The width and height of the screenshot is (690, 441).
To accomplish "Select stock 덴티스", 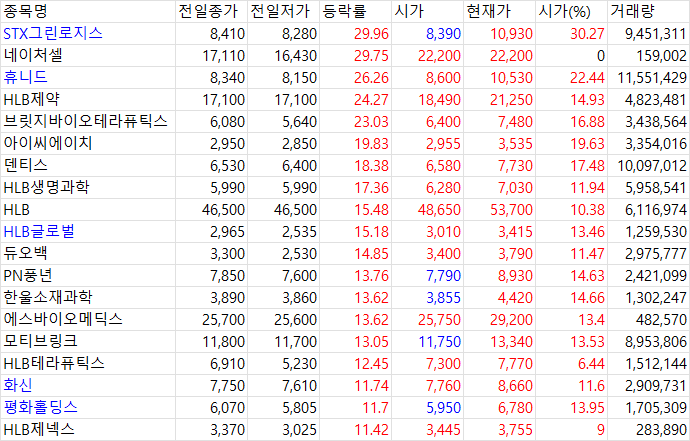I will pos(25,165).
